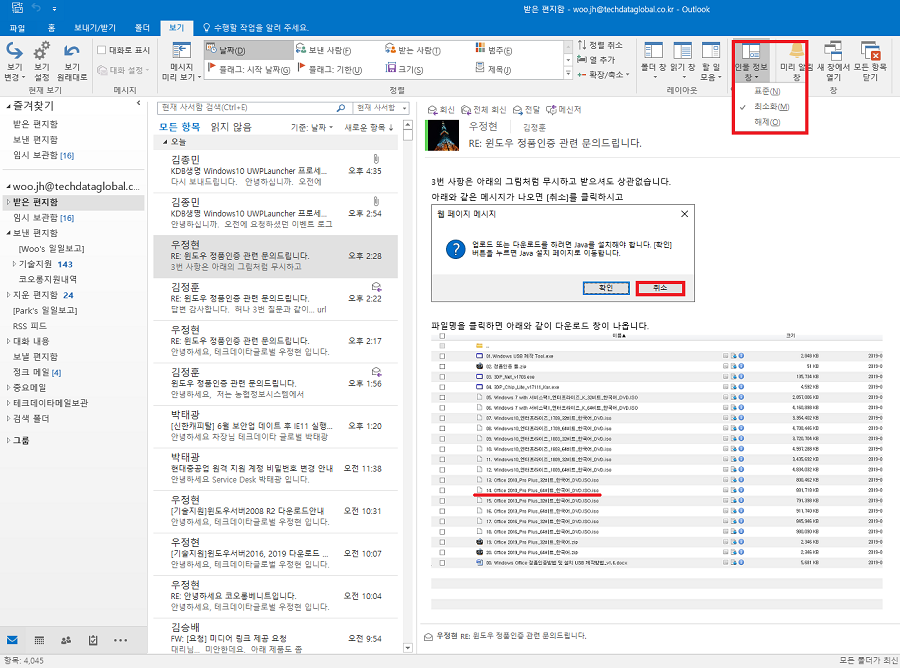Open 기준: 날짜 sort dropdown
This screenshot has height=668, width=900.
(x=312, y=127)
